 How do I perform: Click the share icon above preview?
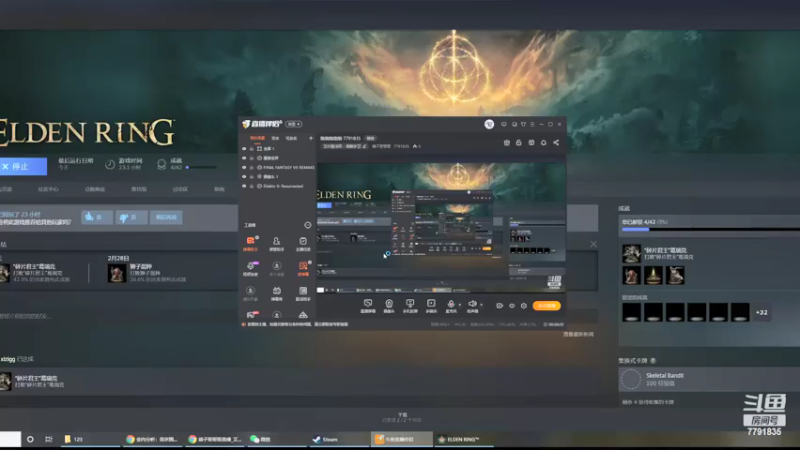click(x=556, y=143)
